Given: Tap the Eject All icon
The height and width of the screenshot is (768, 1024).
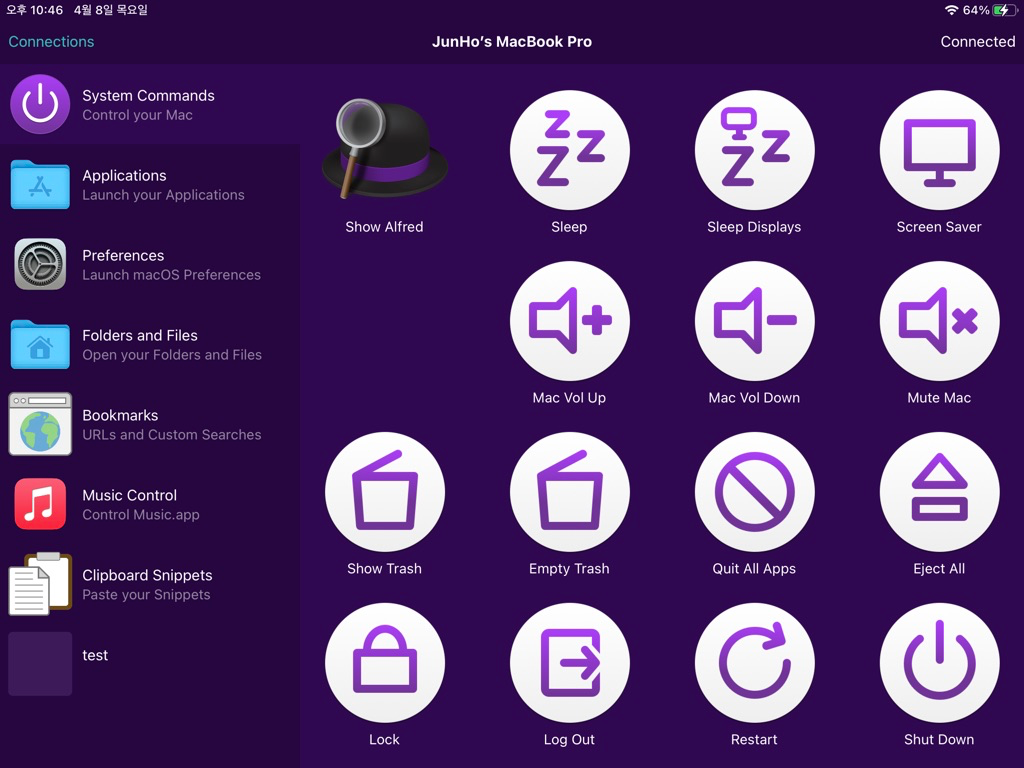Looking at the screenshot, I should point(939,492).
